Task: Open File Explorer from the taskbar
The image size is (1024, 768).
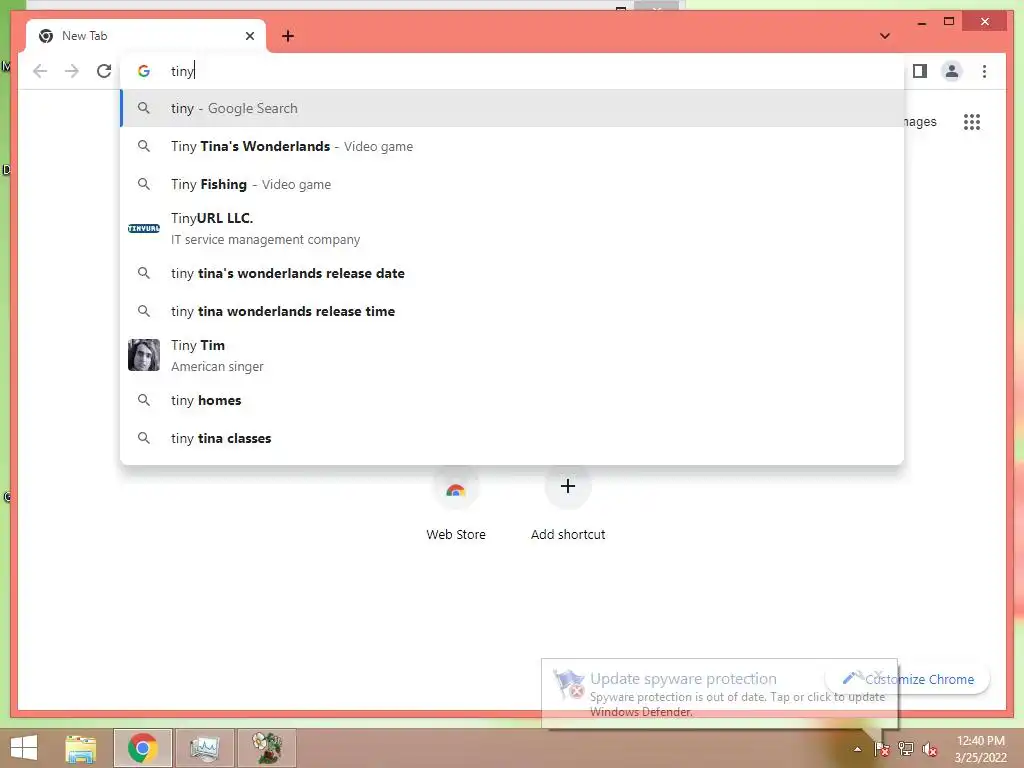Action: [81, 748]
